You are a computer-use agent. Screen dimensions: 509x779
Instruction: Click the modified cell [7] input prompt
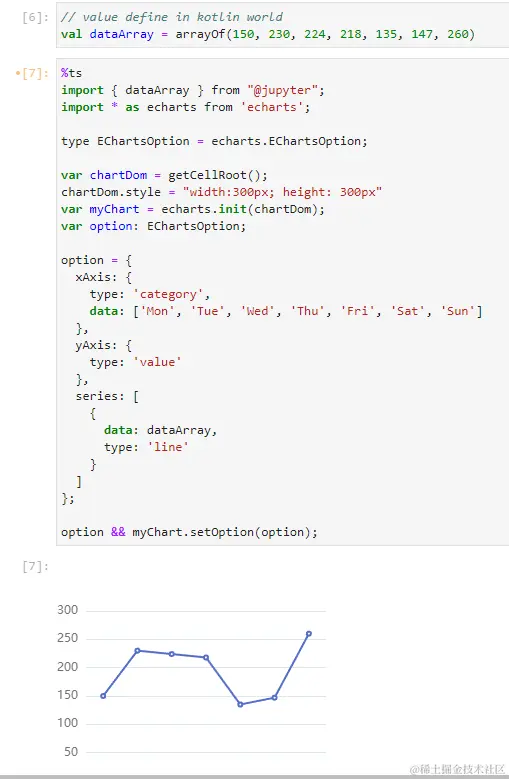[x=32, y=73]
